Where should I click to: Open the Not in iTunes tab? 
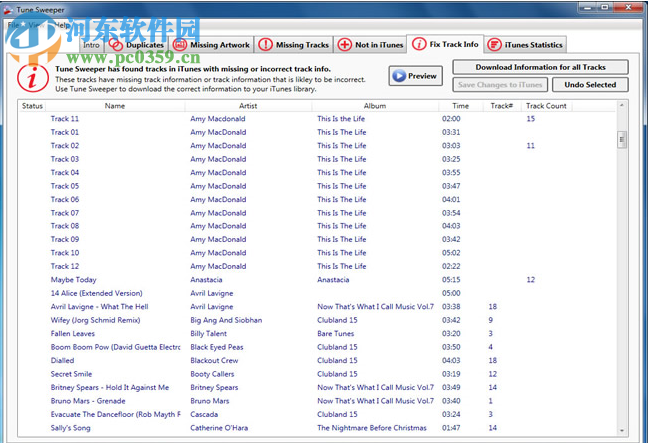(x=370, y=45)
